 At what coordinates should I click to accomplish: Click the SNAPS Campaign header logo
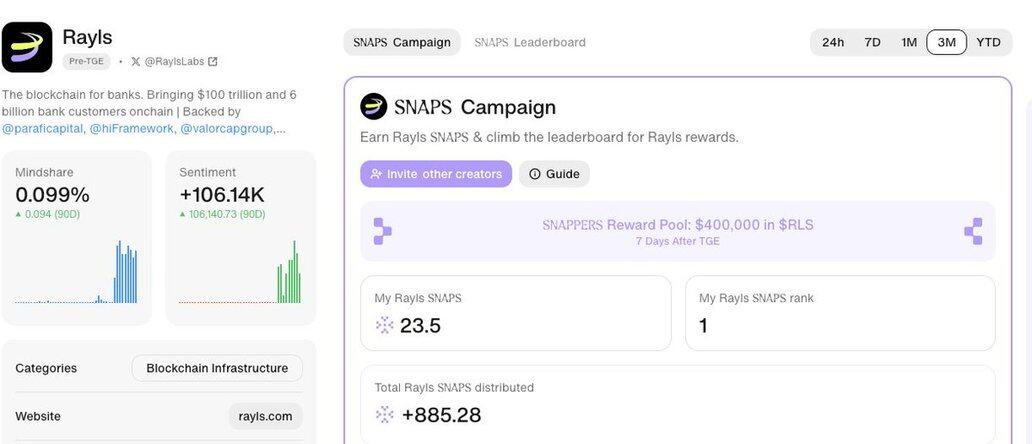373,107
